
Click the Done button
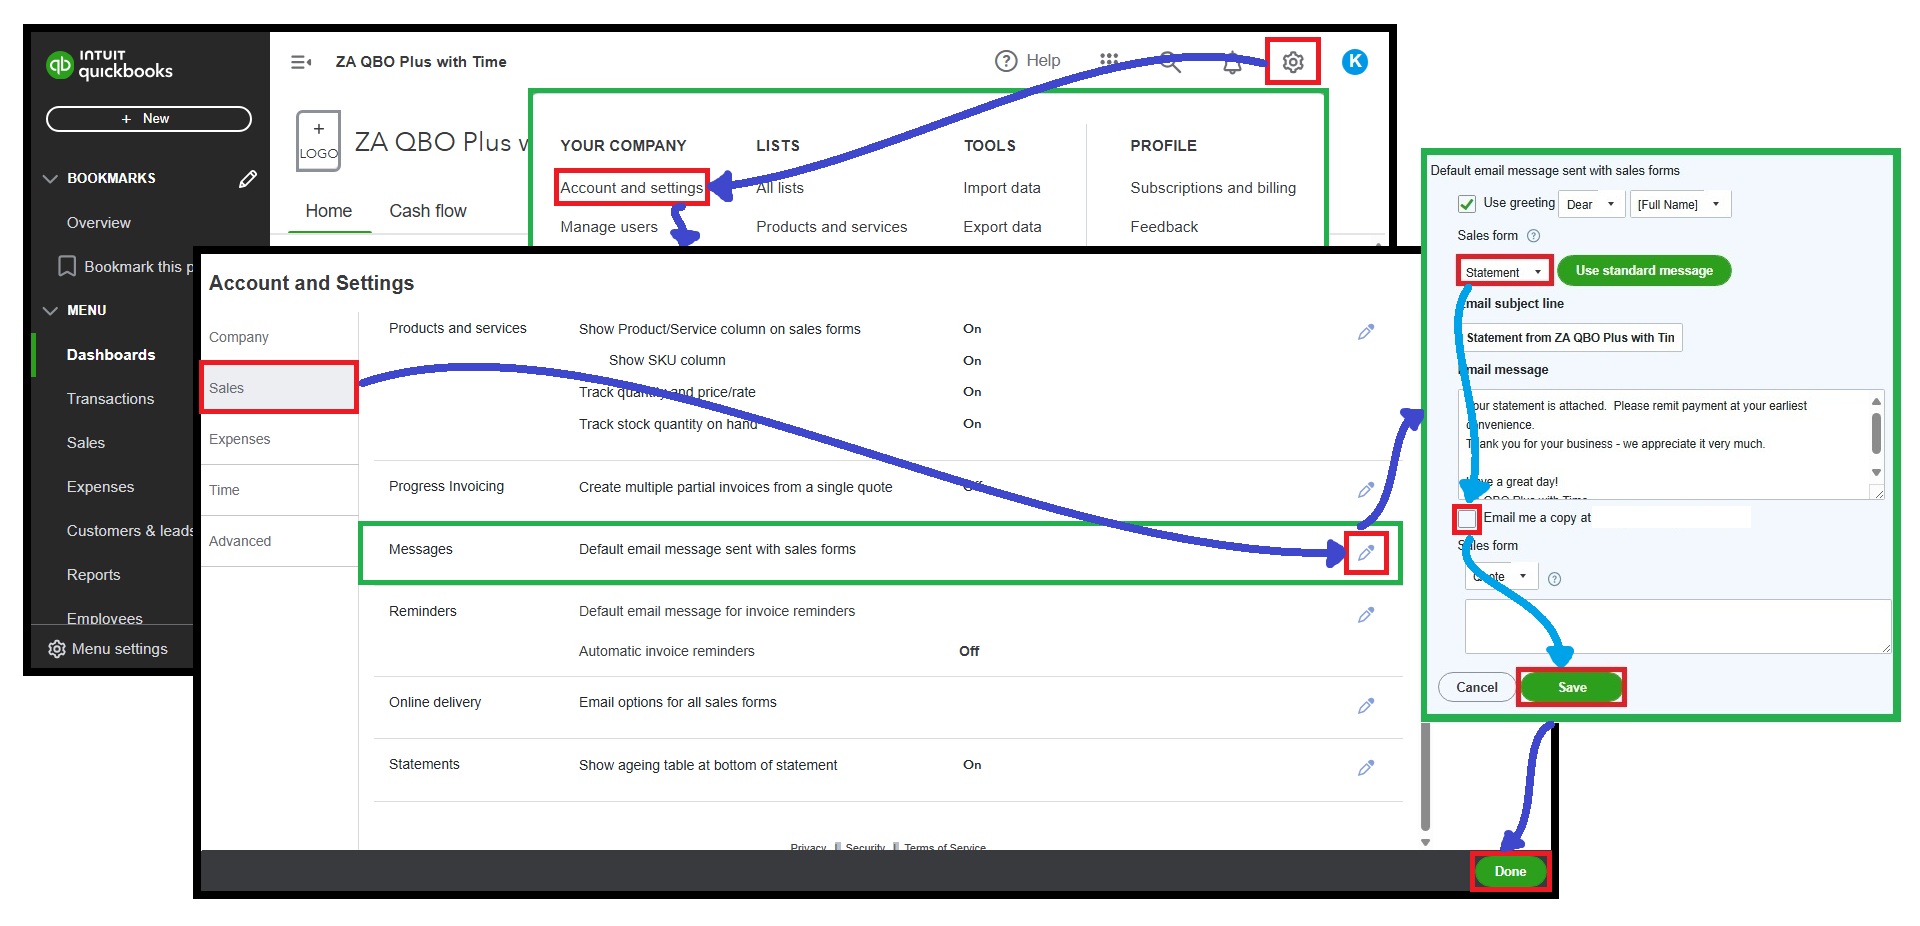coord(1510,872)
